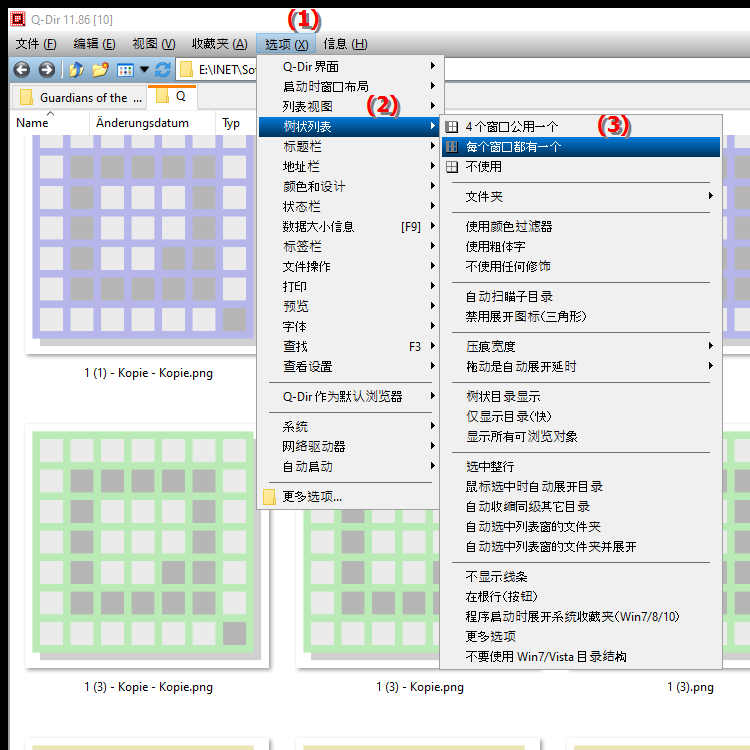Click the new folder icon in toolbar

100,69
